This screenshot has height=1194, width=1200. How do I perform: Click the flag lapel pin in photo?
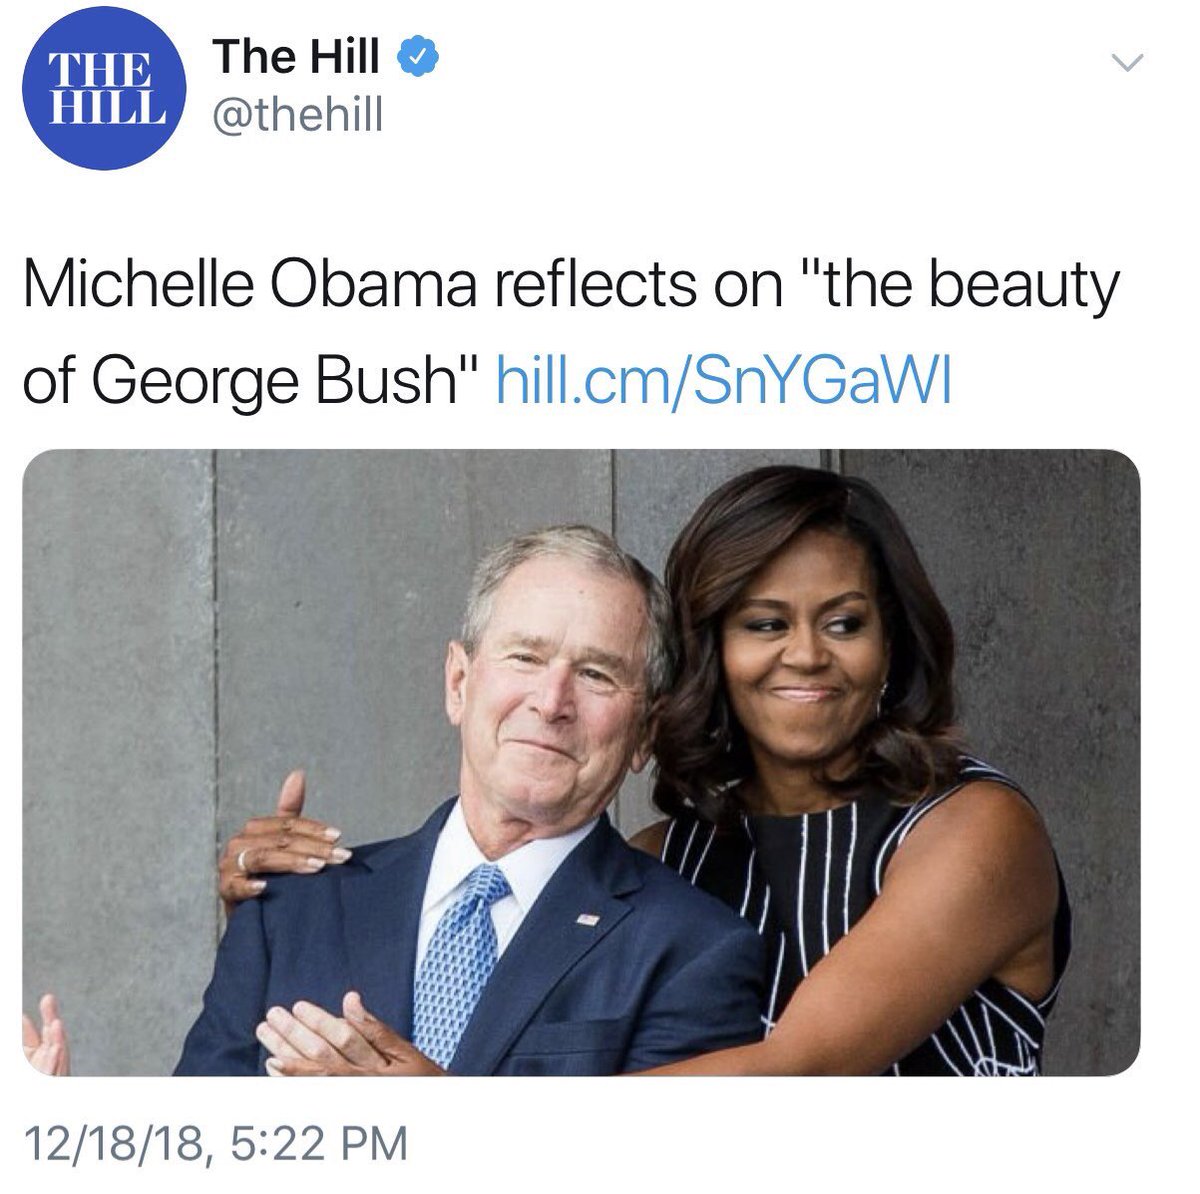coord(587,917)
